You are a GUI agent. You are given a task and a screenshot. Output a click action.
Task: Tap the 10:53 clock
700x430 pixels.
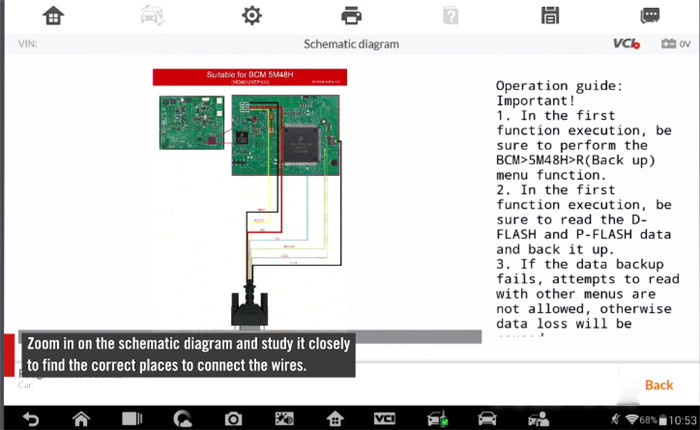(683, 420)
